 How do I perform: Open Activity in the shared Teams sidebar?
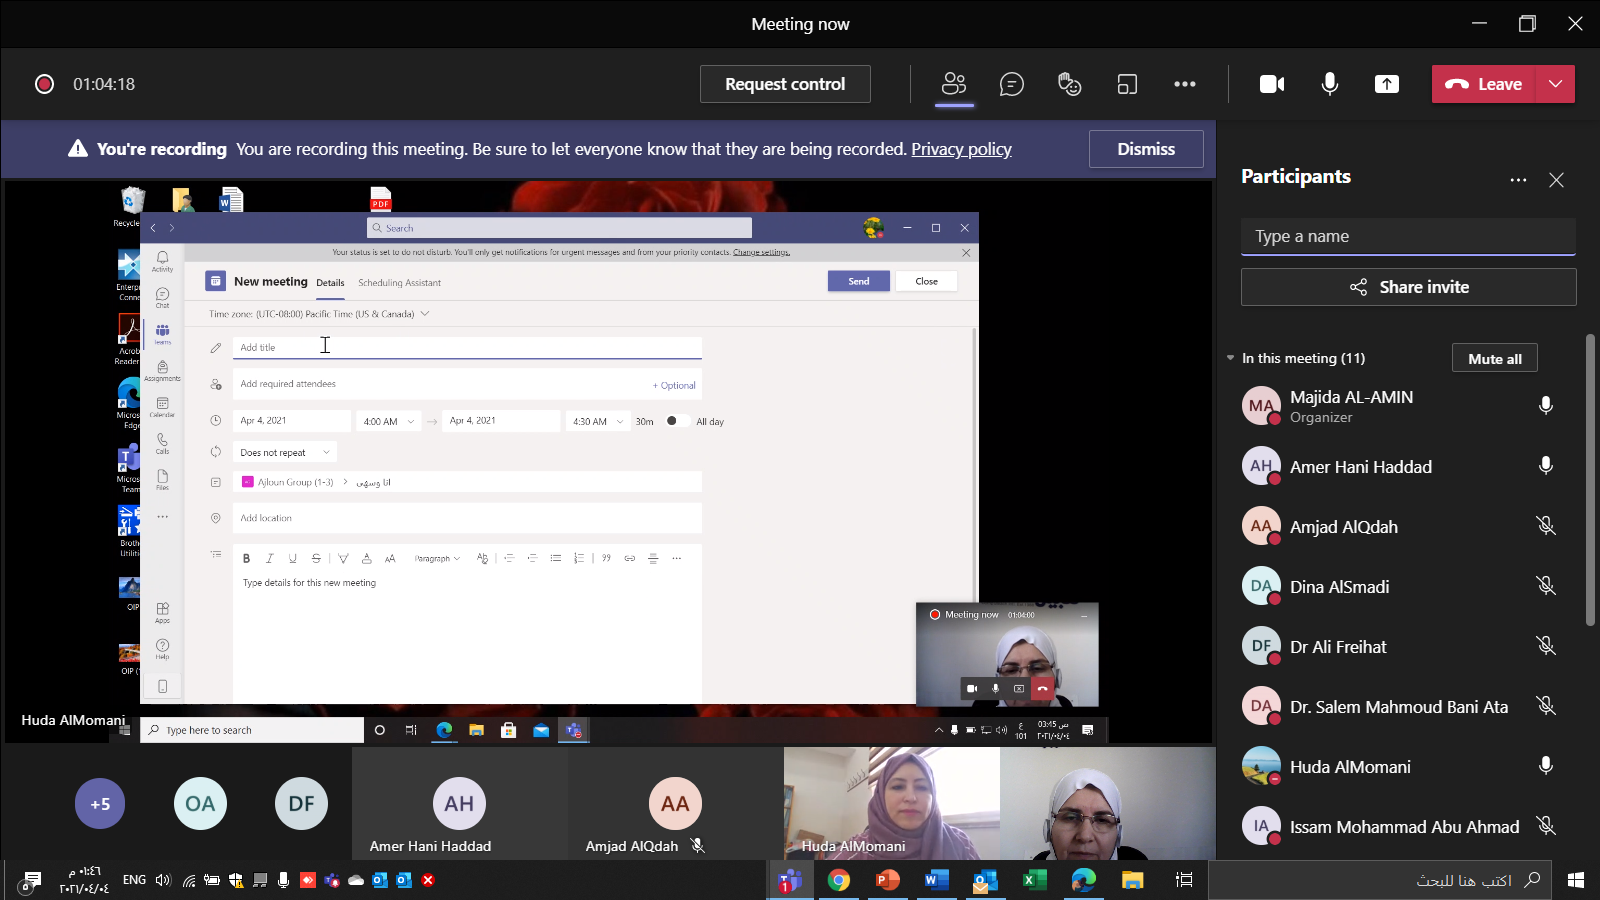(162, 261)
